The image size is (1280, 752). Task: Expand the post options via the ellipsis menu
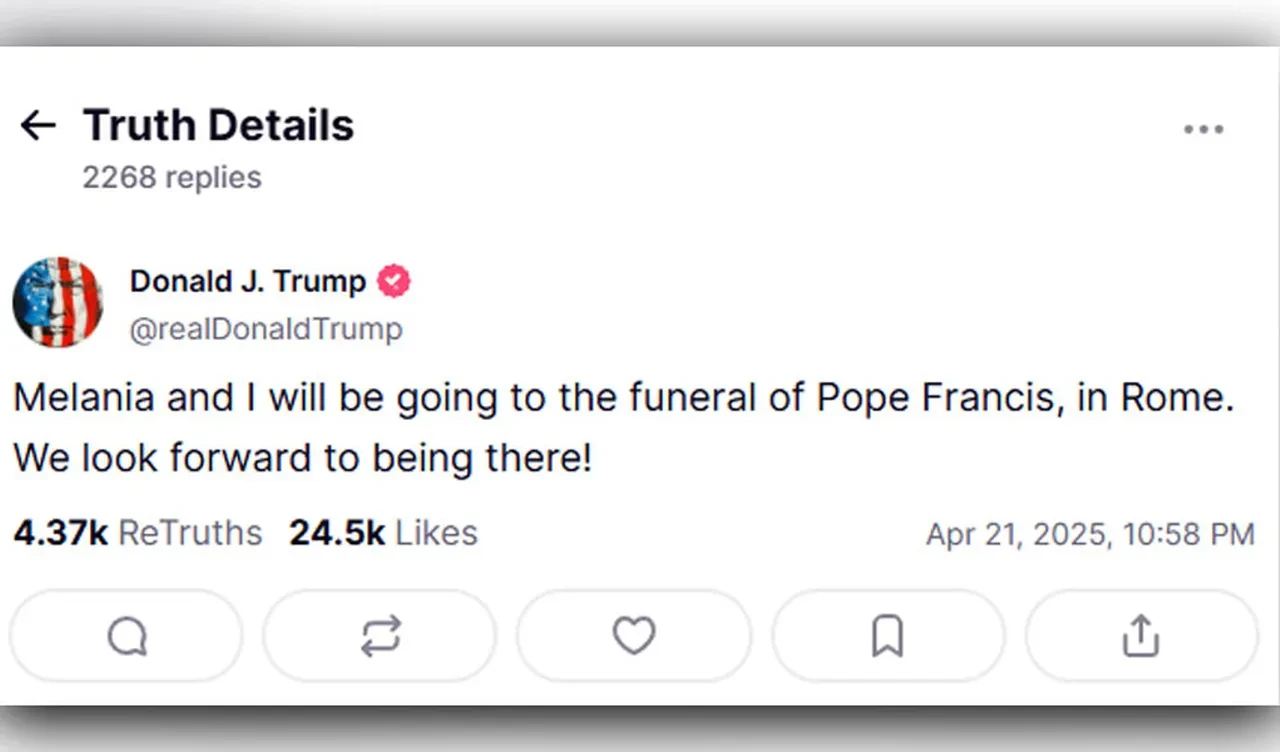coord(1204,128)
